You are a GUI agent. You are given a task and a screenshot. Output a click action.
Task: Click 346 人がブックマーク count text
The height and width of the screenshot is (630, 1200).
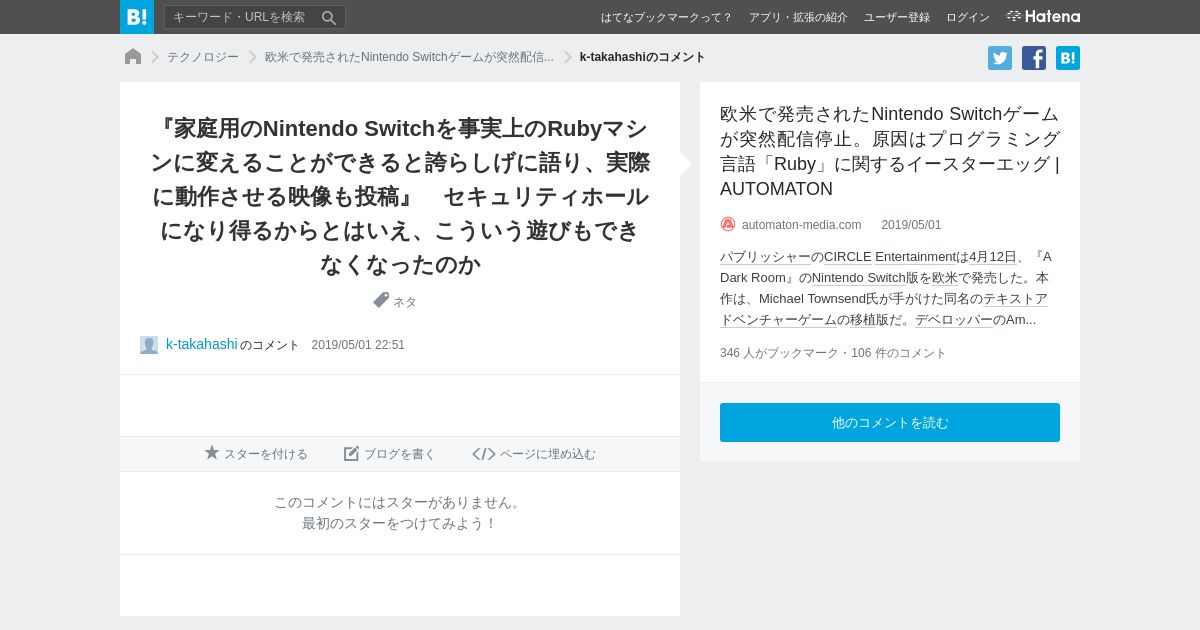click(779, 353)
